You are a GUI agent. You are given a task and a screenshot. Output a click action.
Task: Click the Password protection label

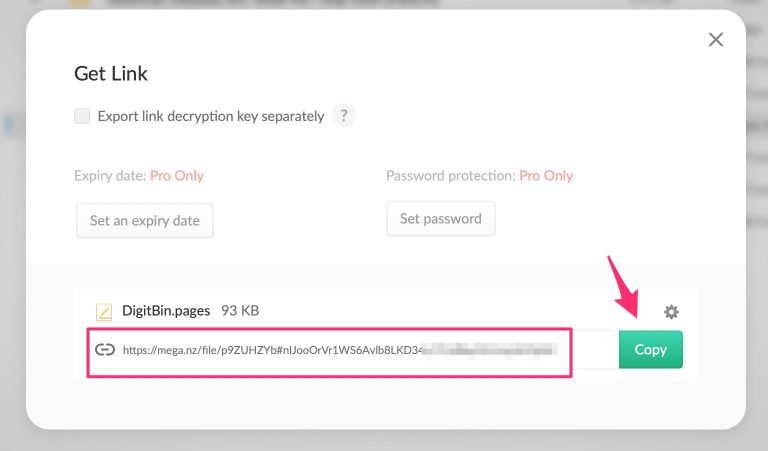tap(450, 175)
